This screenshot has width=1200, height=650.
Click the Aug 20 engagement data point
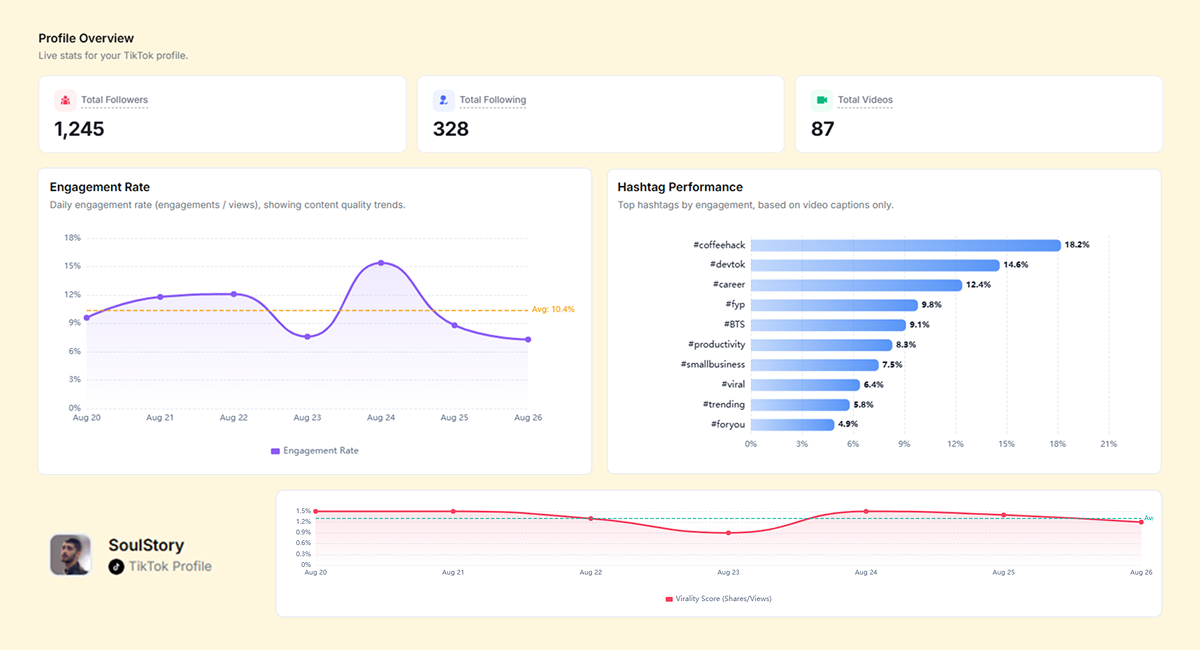tap(86, 318)
